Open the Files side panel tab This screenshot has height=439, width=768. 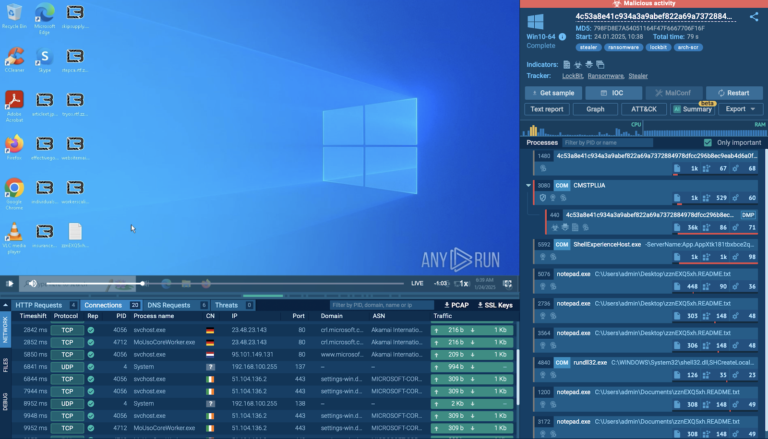point(5,366)
